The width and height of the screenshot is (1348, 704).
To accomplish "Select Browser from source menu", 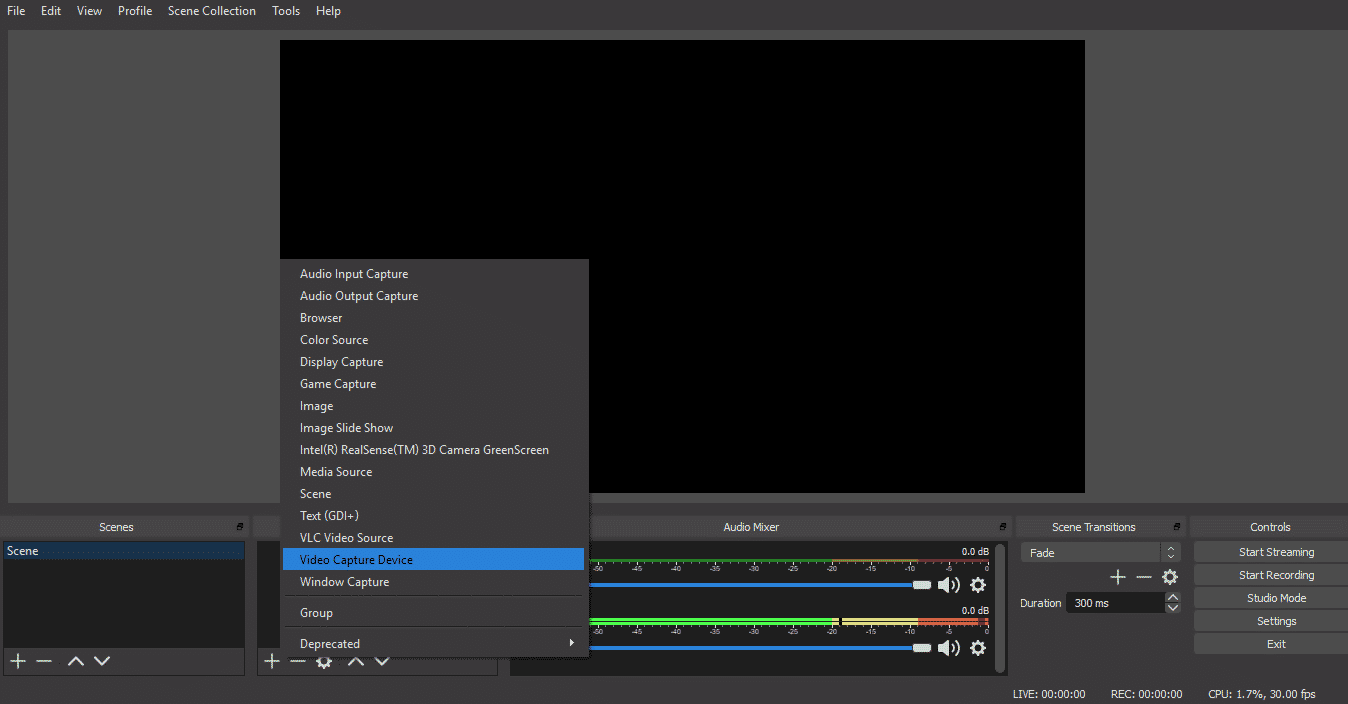I will pyautogui.click(x=432, y=318).
